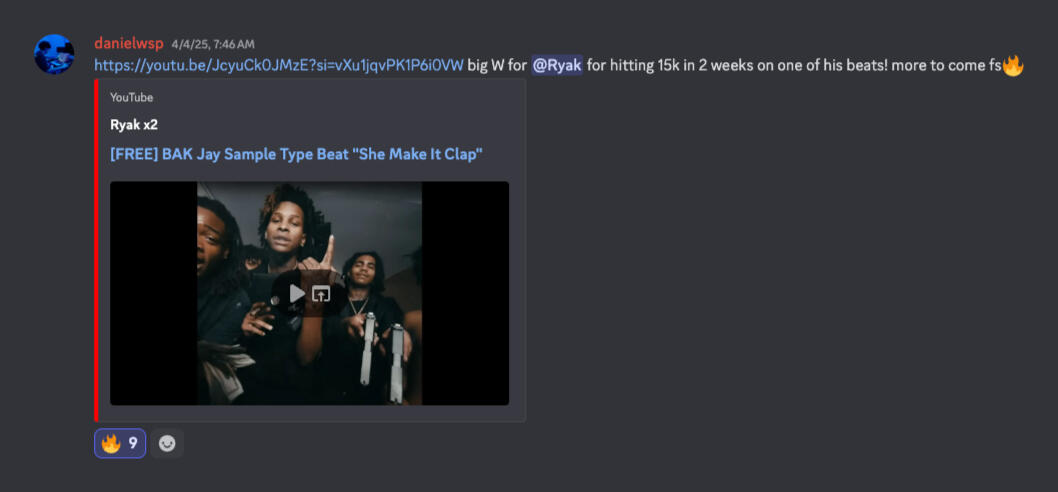Open danielwsp's profile avatar
Image resolution: width=1058 pixels, height=492 pixels.
tap(54, 54)
